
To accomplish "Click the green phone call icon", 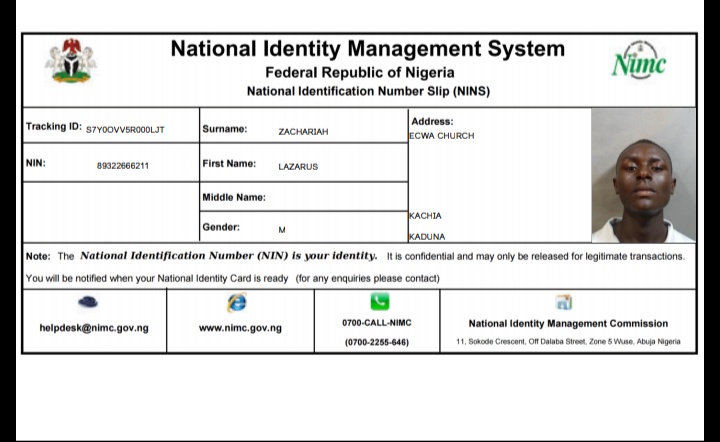I will 379,302.
